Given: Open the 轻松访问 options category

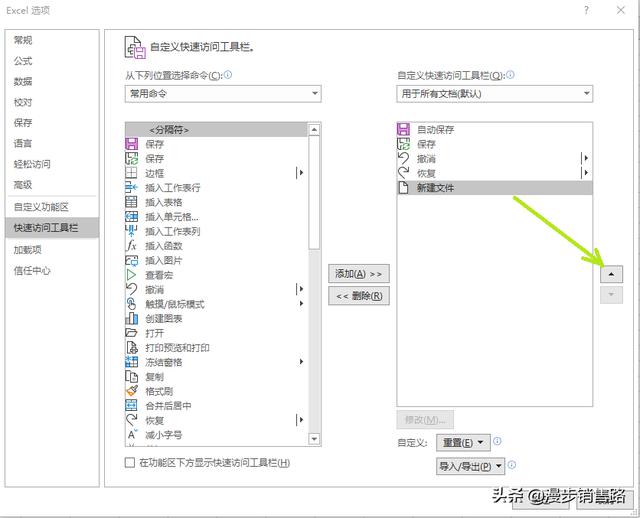Looking at the screenshot, I should [52, 164].
